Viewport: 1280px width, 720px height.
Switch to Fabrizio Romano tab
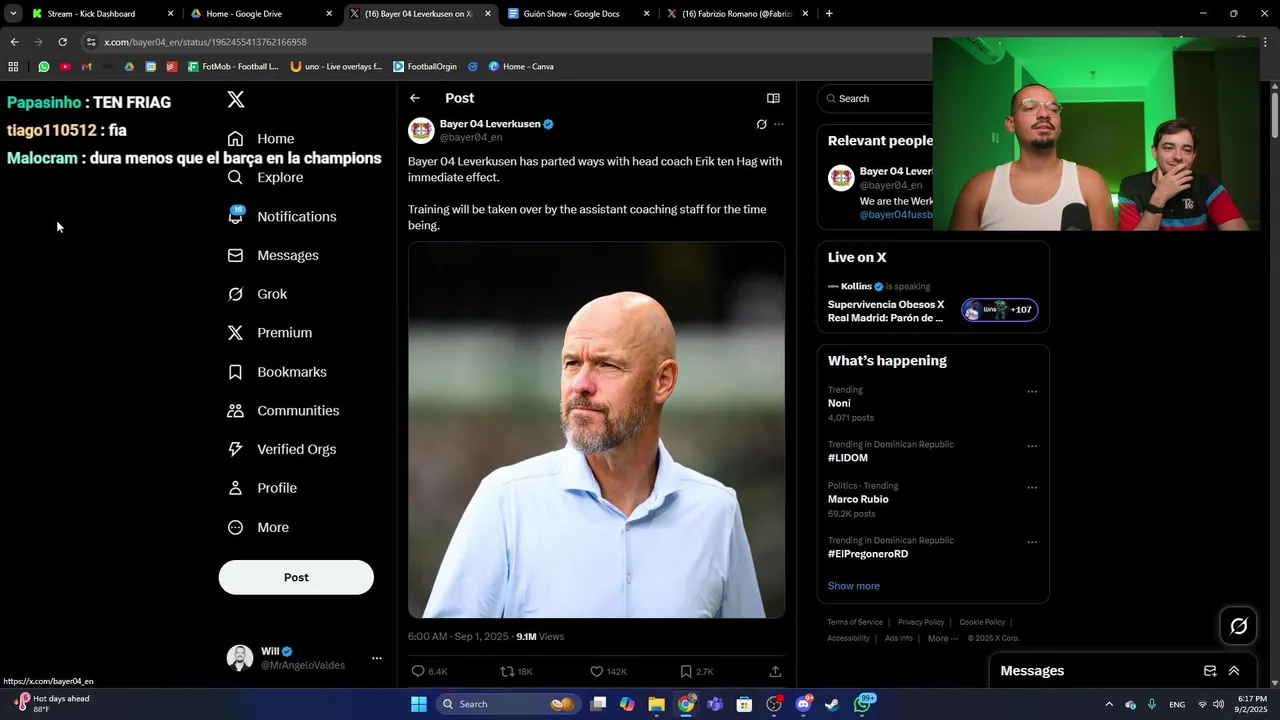[737, 14]
